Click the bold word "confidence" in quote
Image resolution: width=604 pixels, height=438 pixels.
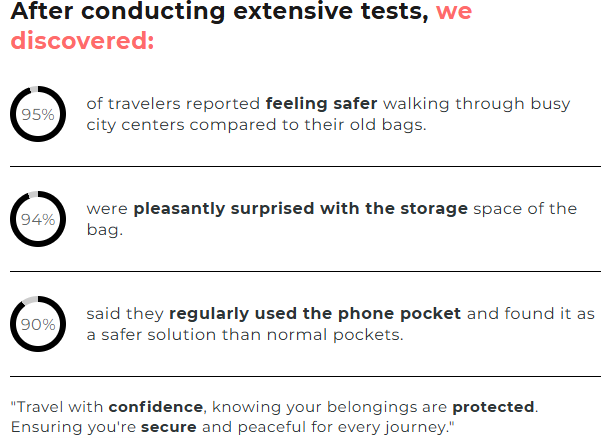[156, 407]
